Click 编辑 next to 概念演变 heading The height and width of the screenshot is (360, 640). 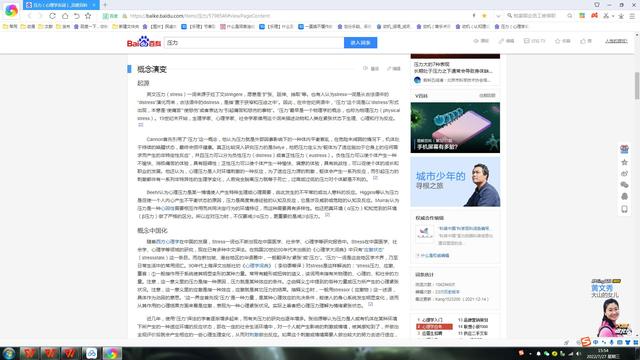coord(393,69)
